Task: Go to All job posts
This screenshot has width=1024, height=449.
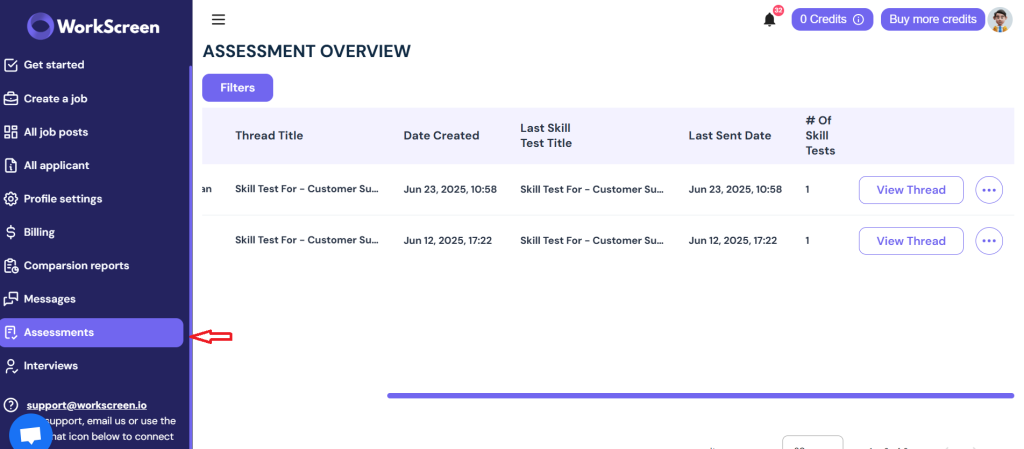Action: tap(56, 132)
